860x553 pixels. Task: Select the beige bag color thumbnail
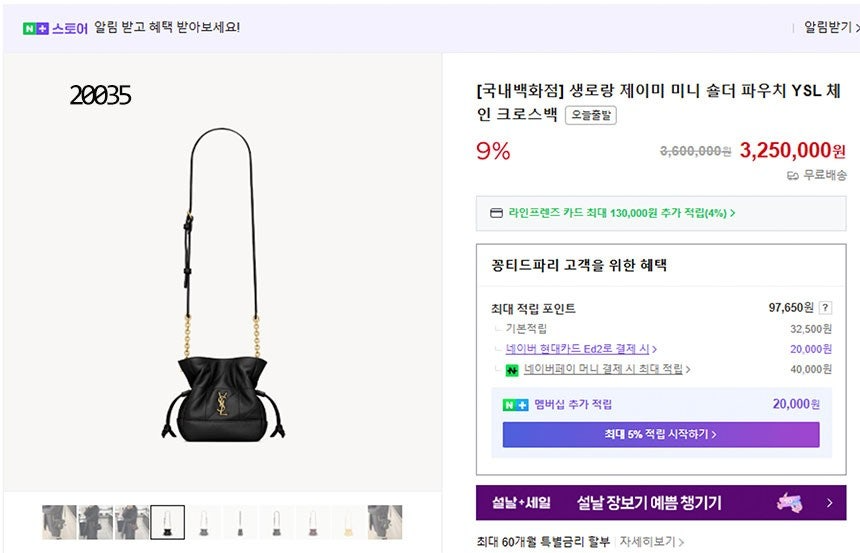click(x=348, y=522)
